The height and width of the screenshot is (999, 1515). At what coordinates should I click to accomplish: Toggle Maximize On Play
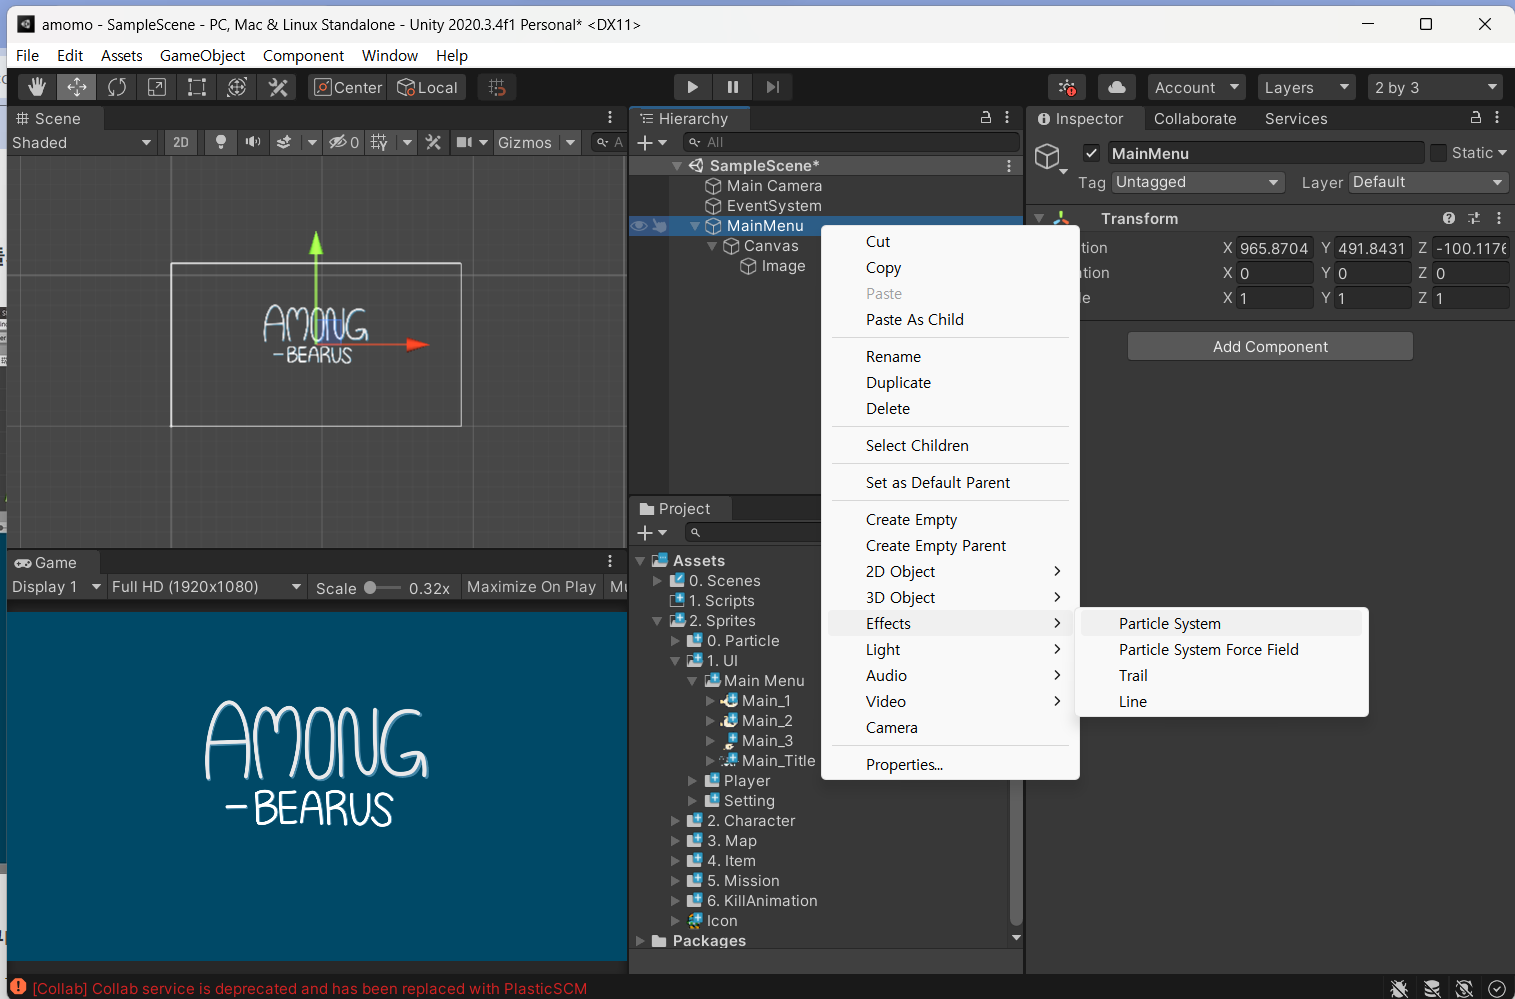click(x=531, y=587)
